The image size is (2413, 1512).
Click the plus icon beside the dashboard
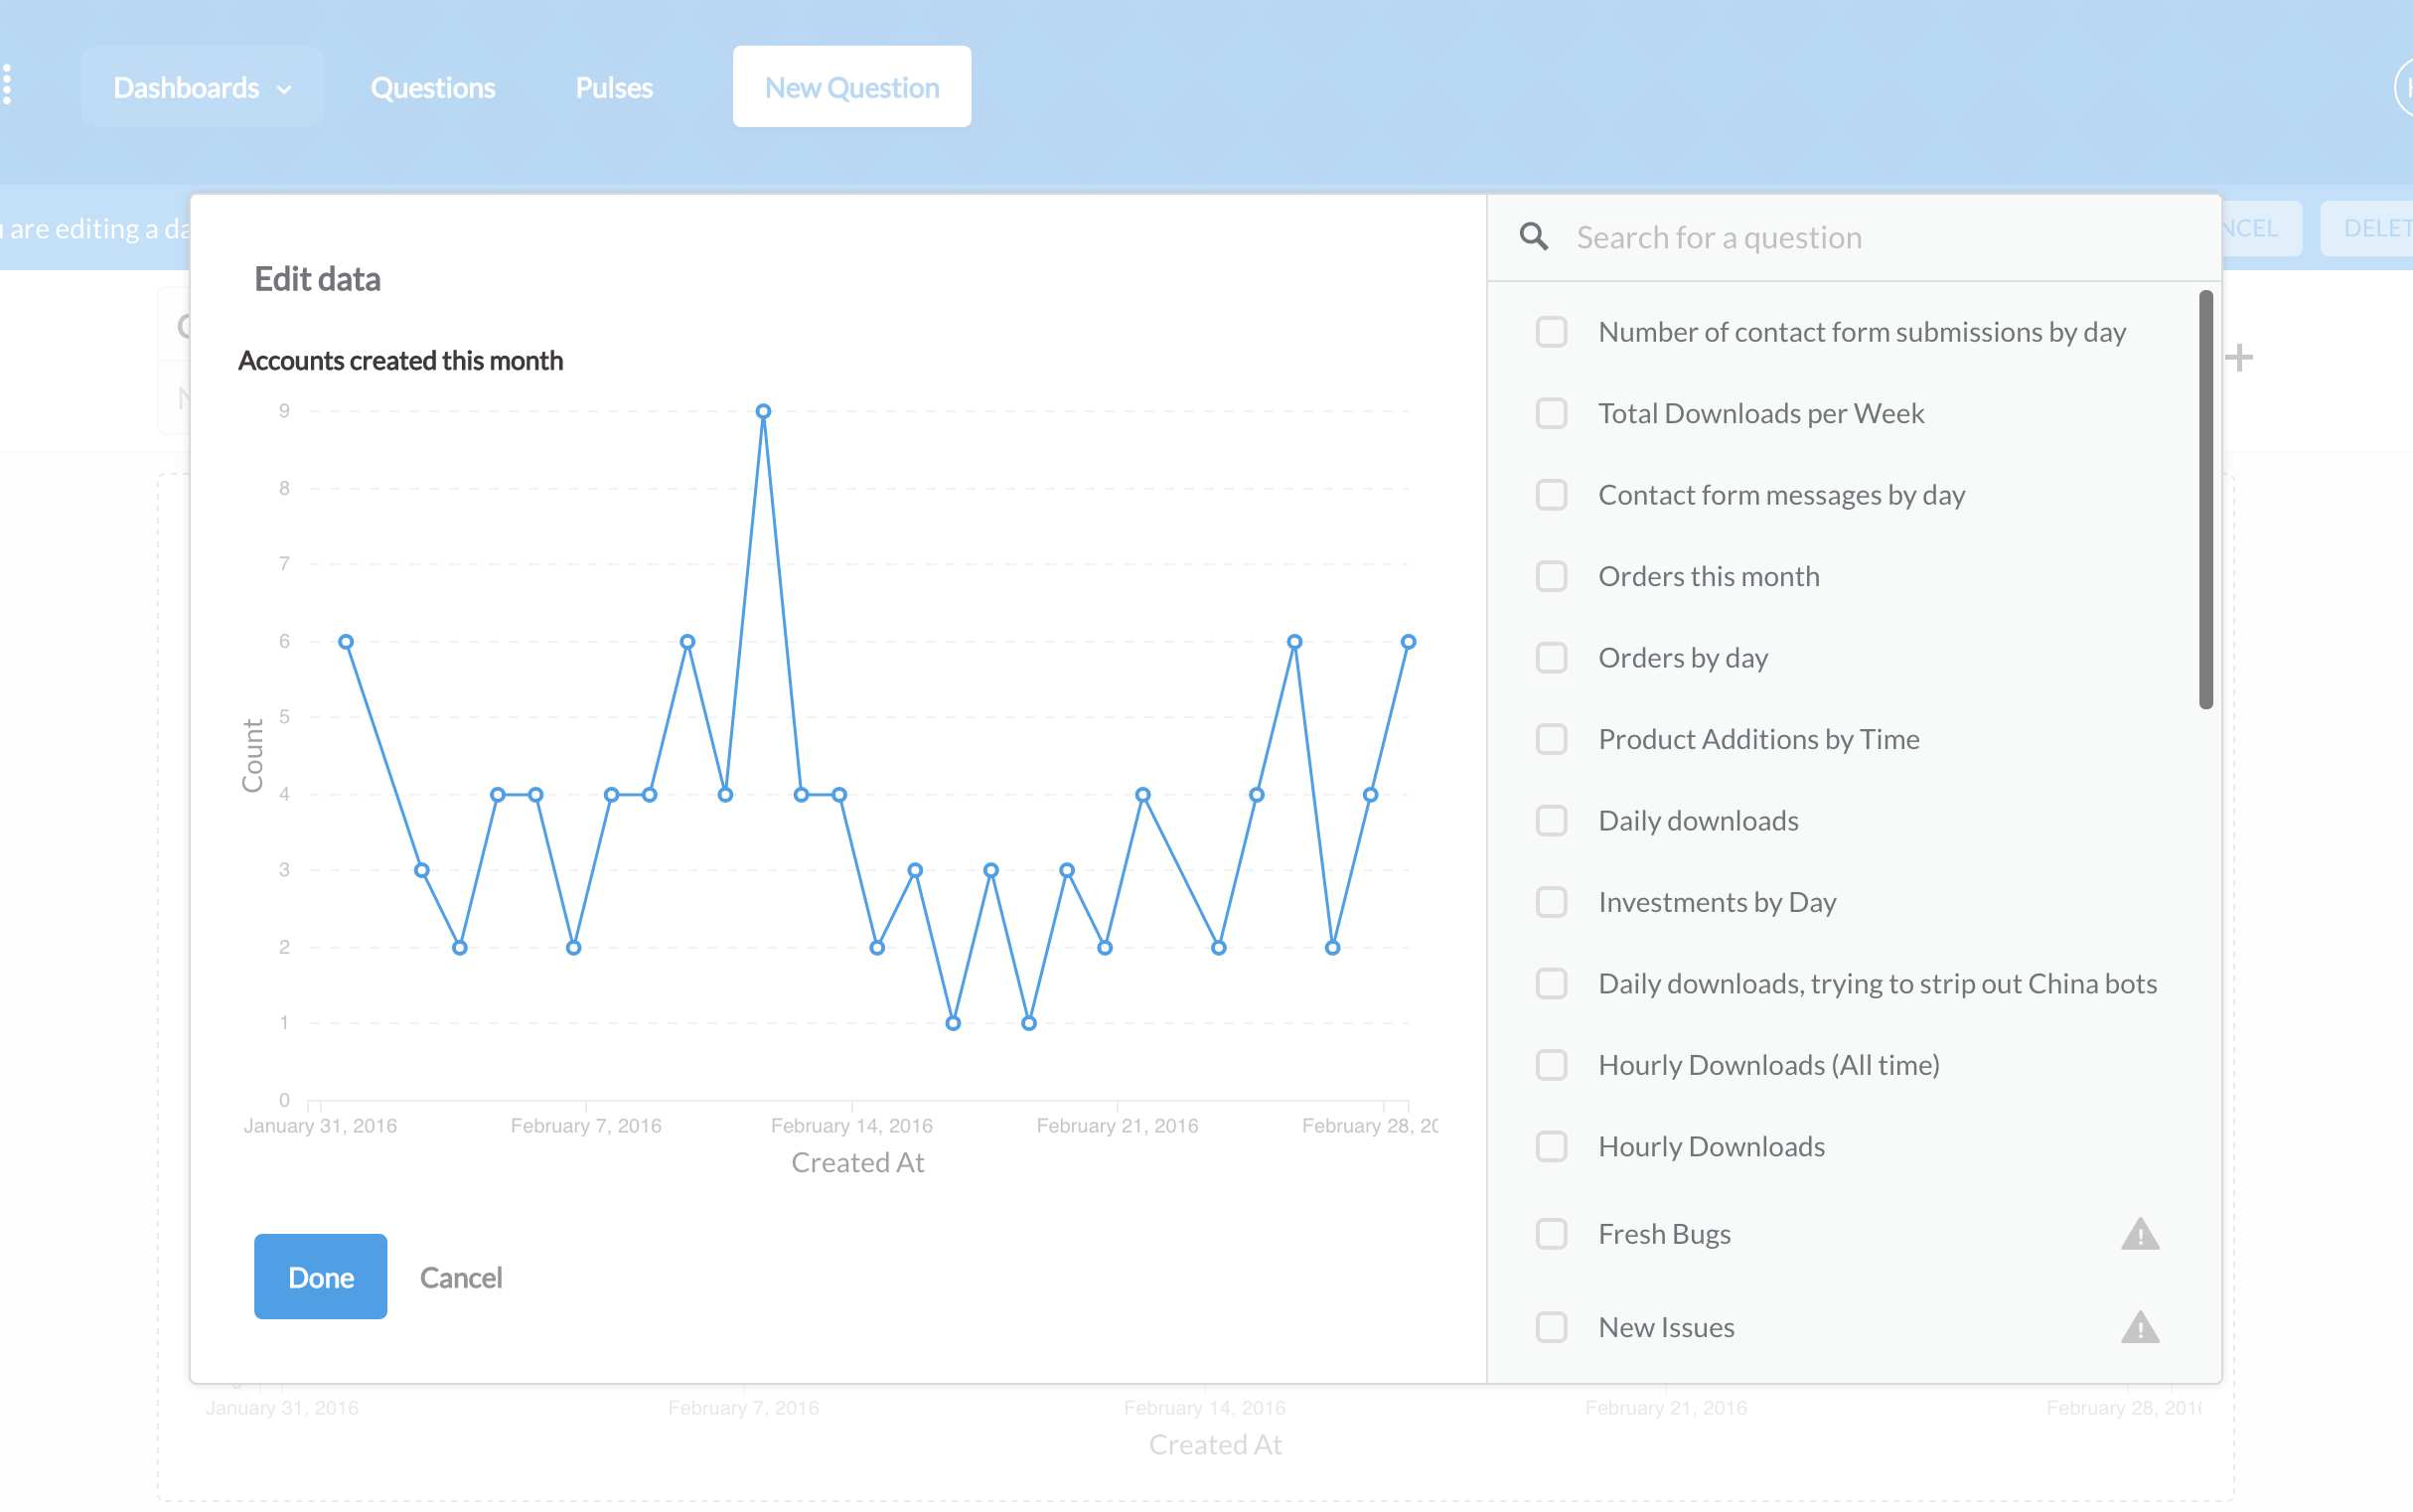click(2240, 356)
